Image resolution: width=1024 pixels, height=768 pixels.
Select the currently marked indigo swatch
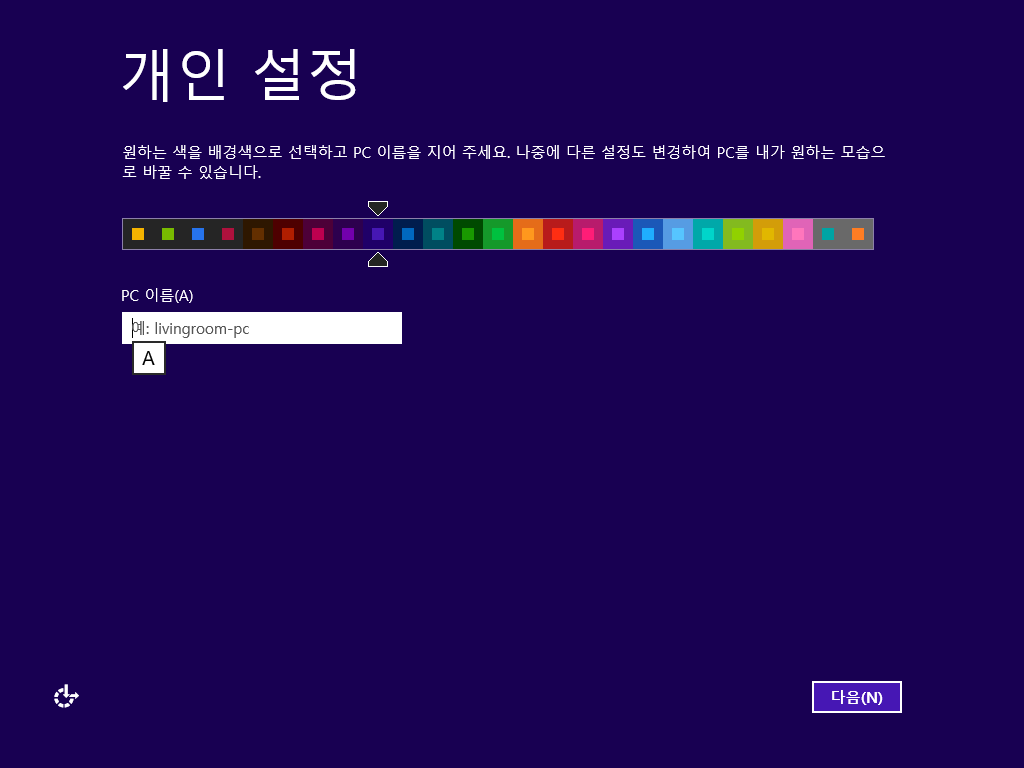378,234
